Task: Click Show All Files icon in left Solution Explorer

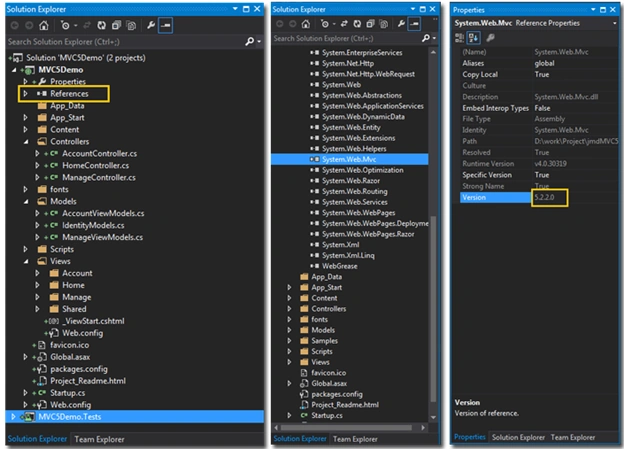Action: tap(131, 26)
